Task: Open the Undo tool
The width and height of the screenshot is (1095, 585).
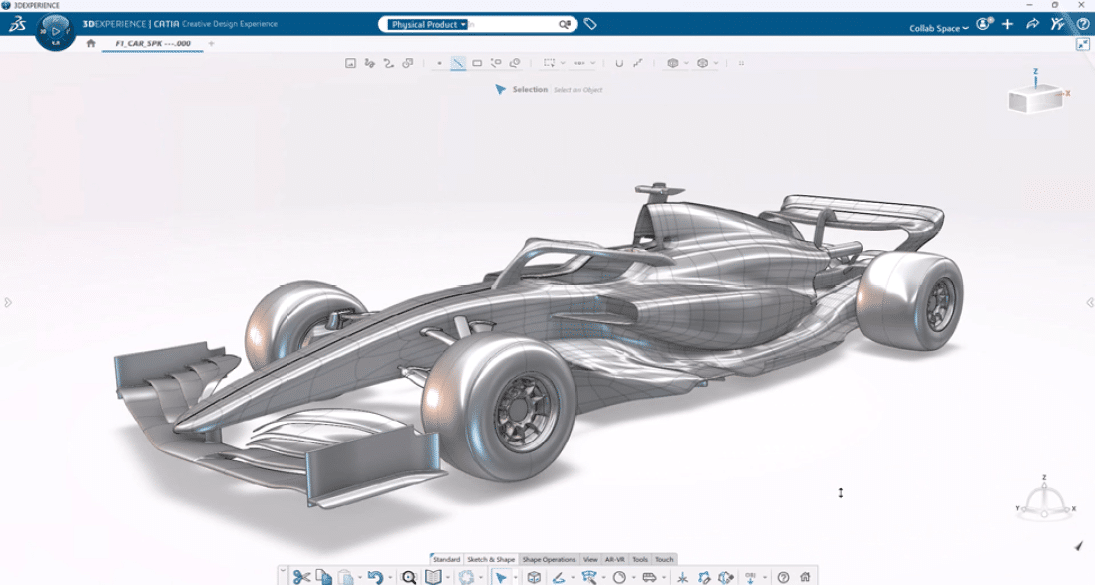Action: click(375, 575)
